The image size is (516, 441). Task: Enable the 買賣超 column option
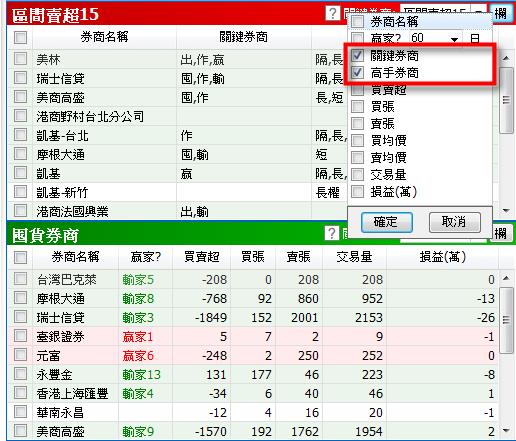(x=358, y=89)
